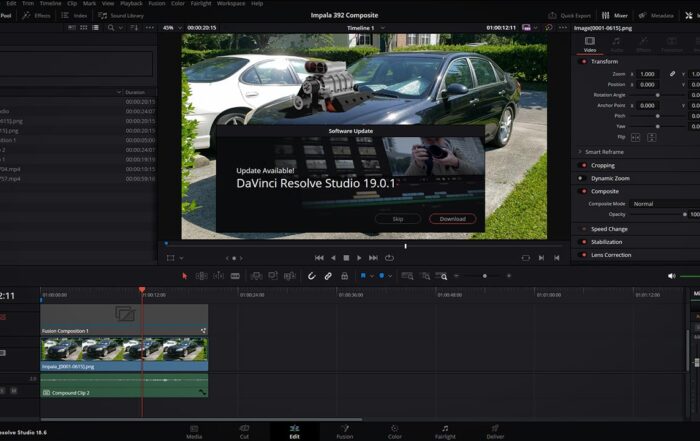This screenshot has width=700, height=441.
Task: Open the Fusion page tab
Action: point(345,432)
